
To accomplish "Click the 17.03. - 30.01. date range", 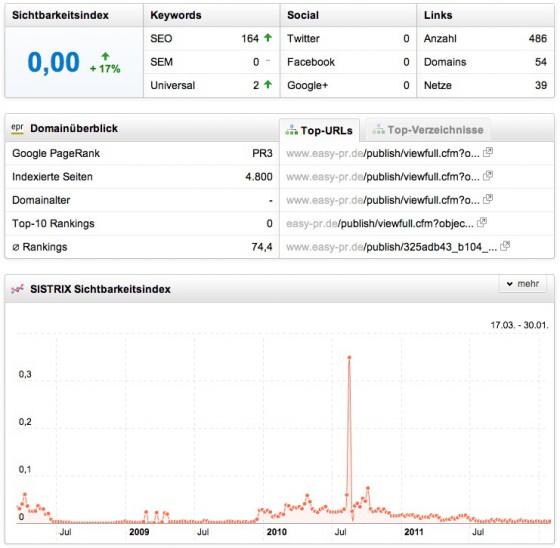I will pos(519,325).
